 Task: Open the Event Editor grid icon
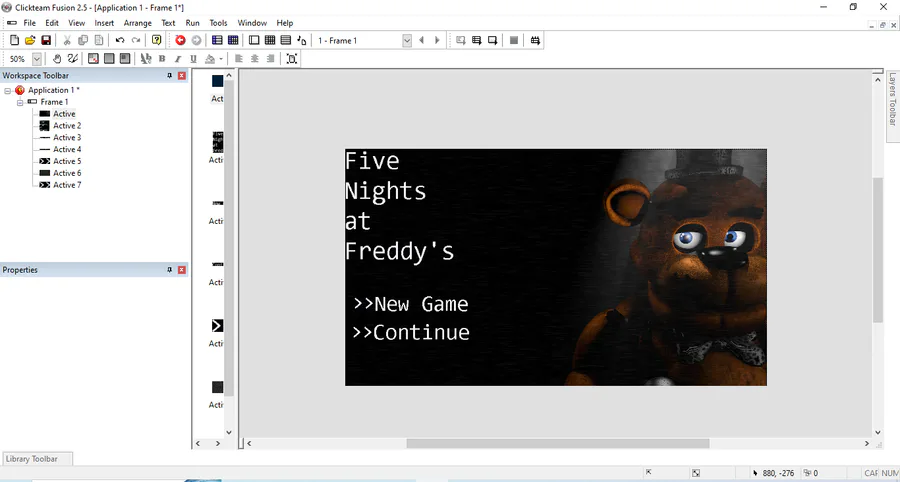[x=270, y=40]
